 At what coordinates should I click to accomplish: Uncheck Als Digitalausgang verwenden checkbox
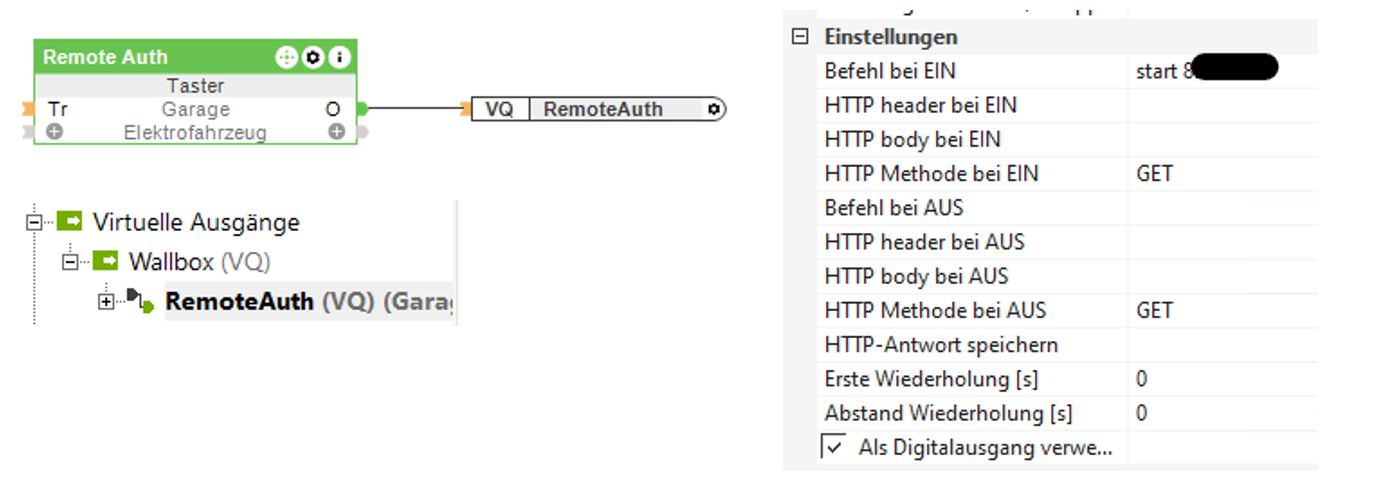pos(832,446)
